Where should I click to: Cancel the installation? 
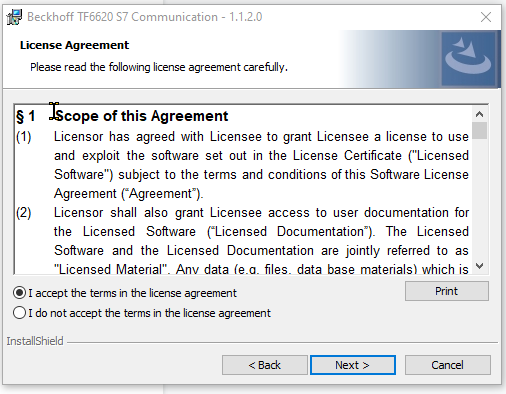tap(447, 365)
